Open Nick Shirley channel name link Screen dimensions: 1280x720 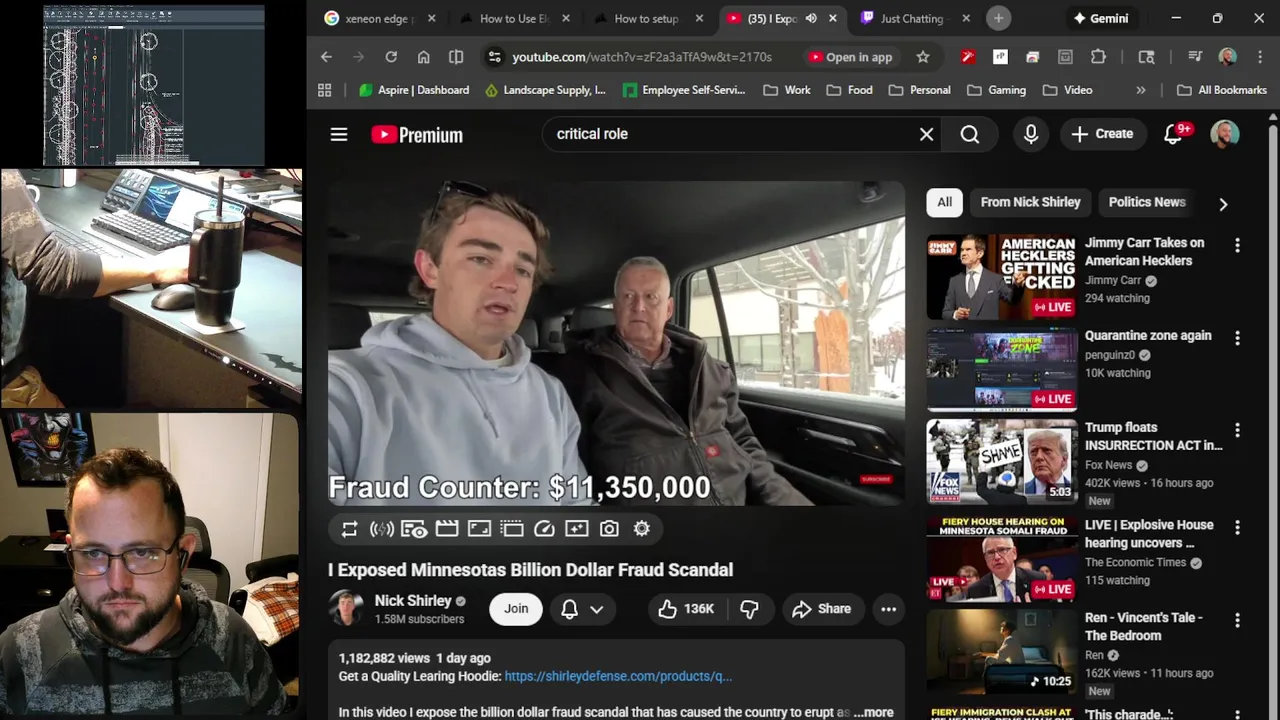(412, 601)
